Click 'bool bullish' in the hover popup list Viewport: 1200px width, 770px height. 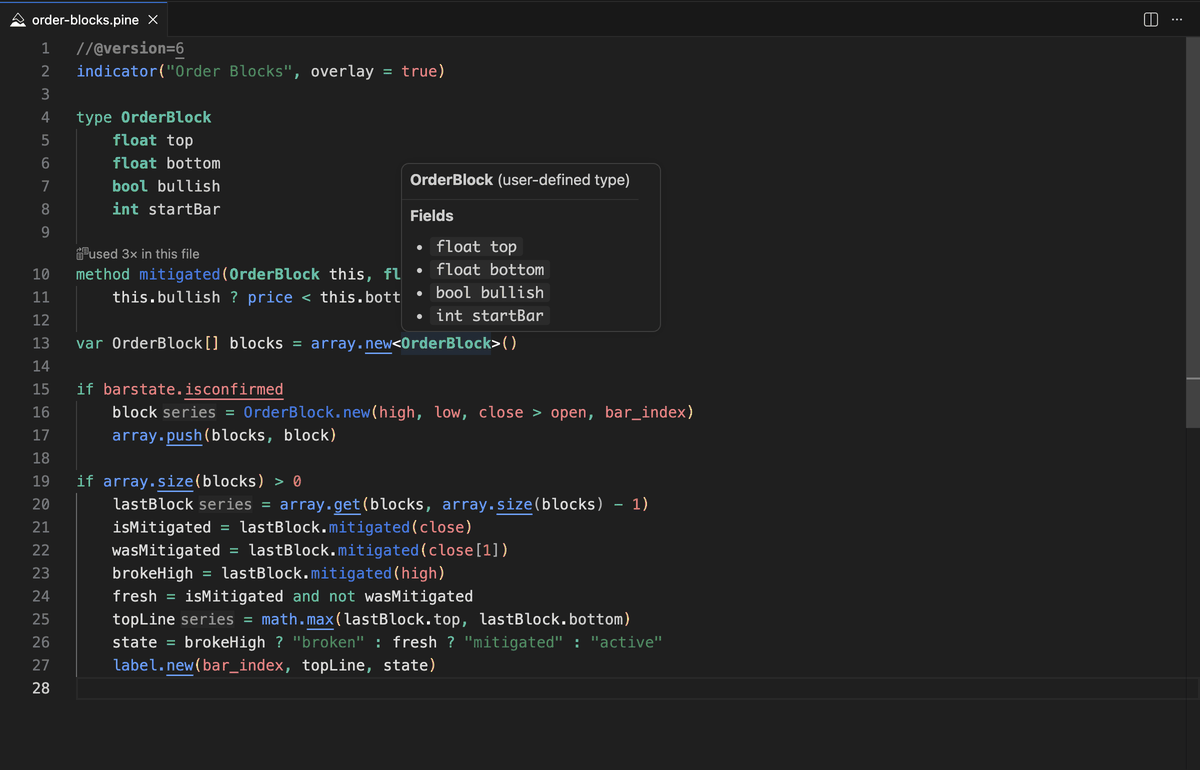click(x=490, y=293)
